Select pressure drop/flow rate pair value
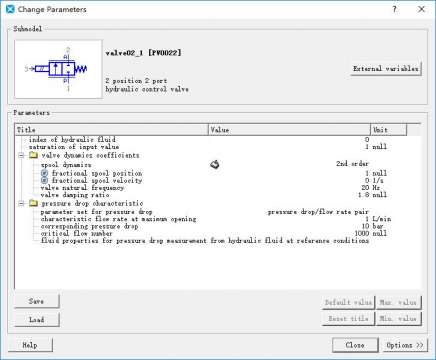This screenshot has width=436, height=360. (318, 212)
